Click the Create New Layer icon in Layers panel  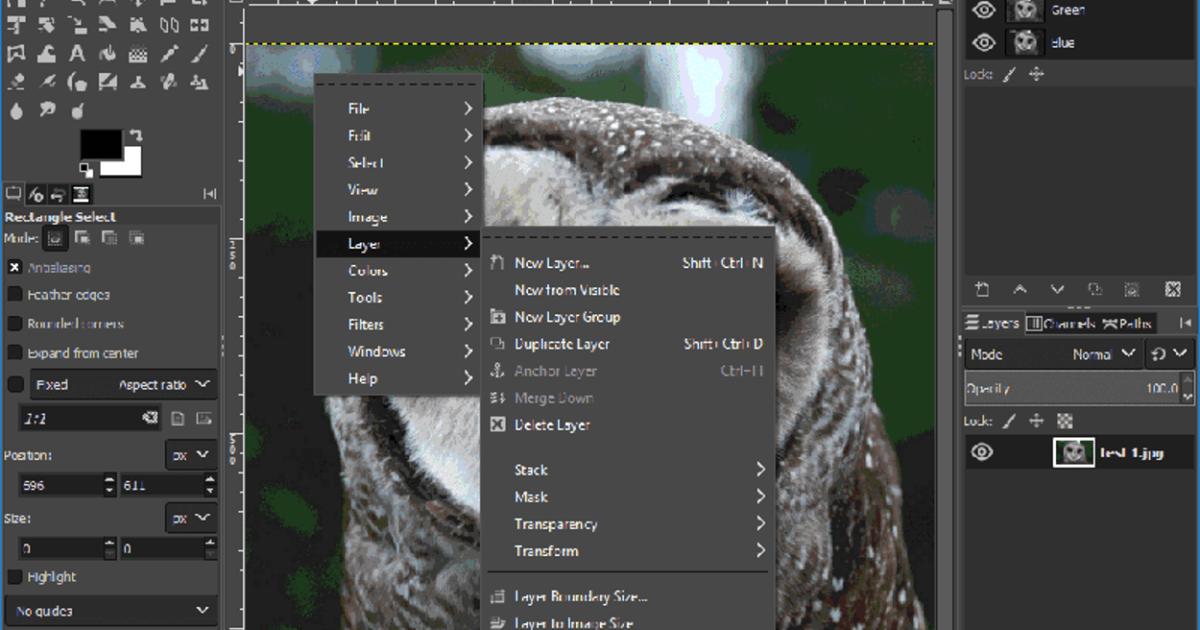click(981, 287)
